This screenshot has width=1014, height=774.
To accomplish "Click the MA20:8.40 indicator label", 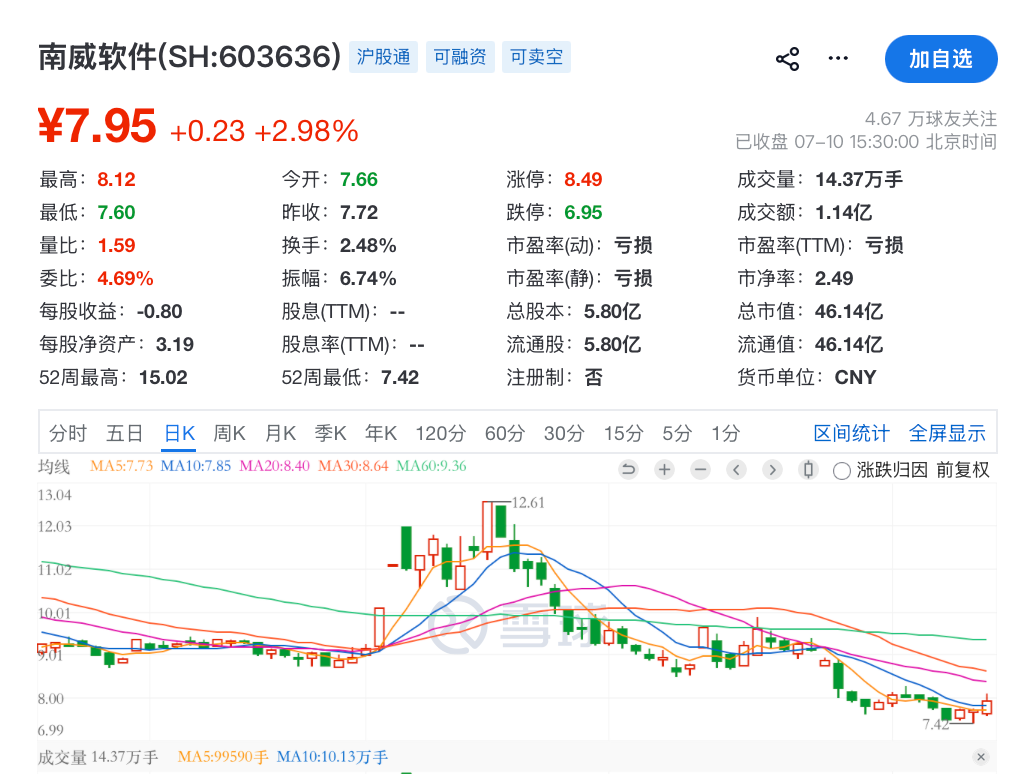I will (275, 466).
